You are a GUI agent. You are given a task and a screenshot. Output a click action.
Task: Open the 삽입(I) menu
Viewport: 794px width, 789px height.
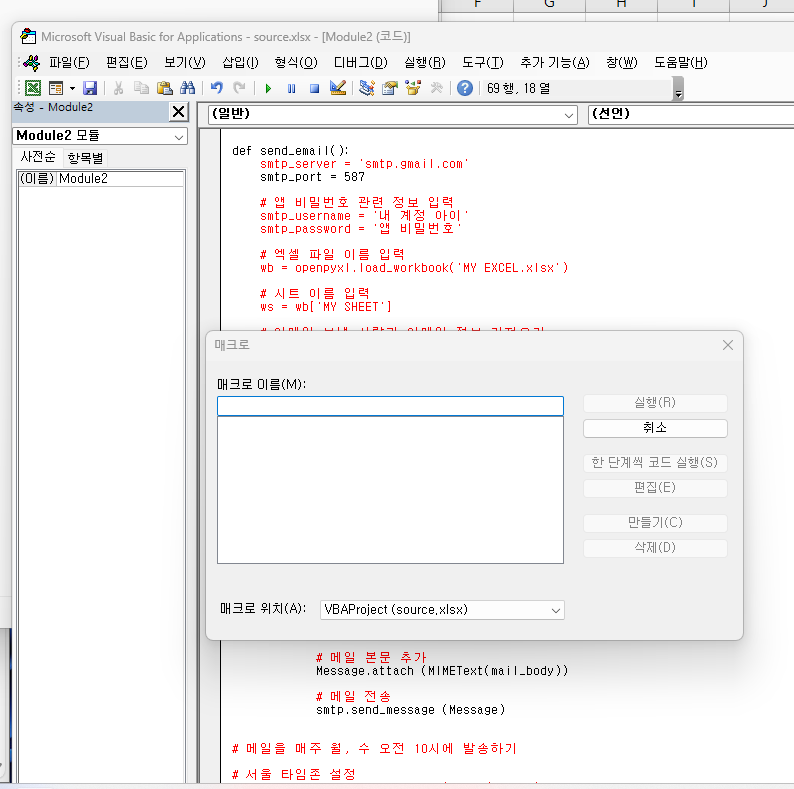(241, 63)
